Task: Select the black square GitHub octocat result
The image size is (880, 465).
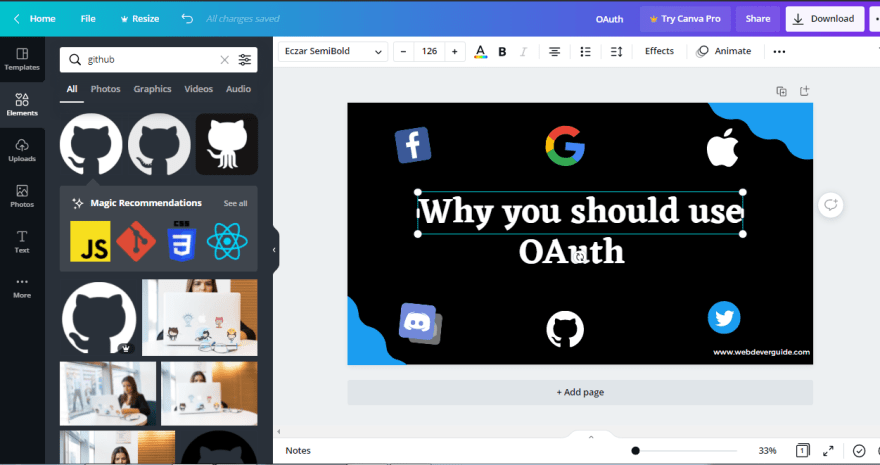Action: coord(227,144)
